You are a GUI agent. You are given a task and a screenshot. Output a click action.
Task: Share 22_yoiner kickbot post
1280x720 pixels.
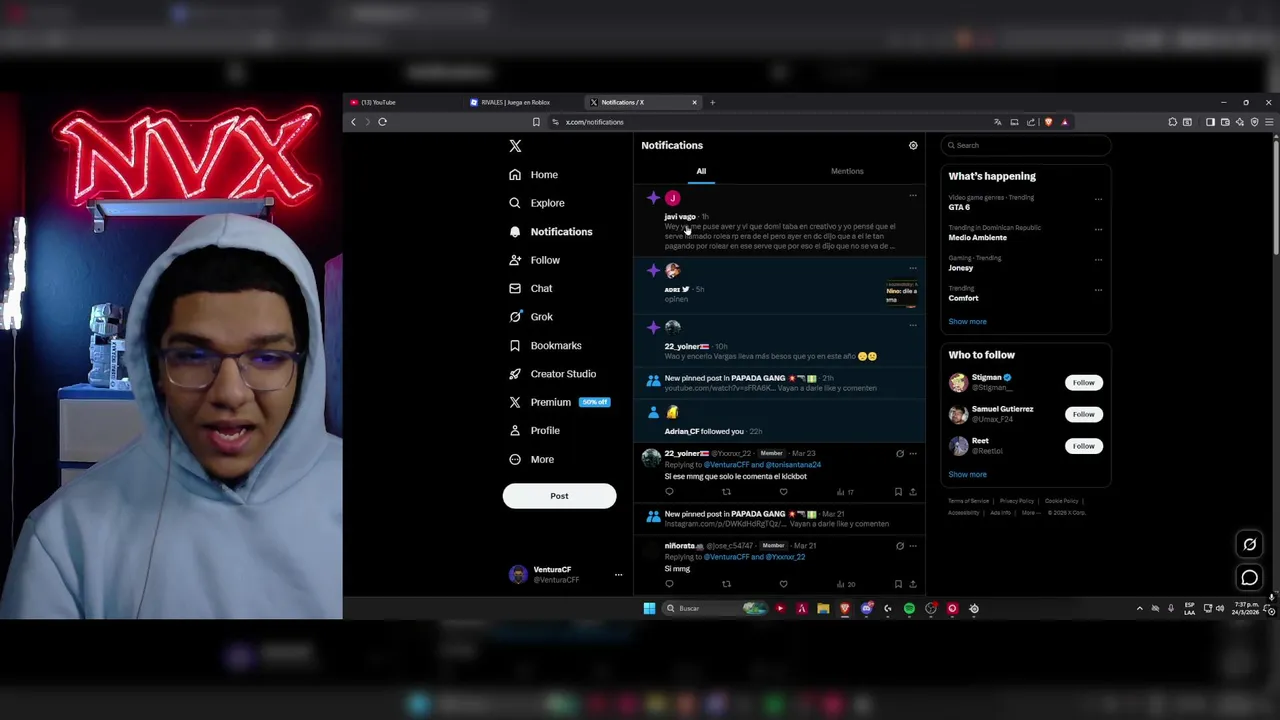[x=912, y=492]
